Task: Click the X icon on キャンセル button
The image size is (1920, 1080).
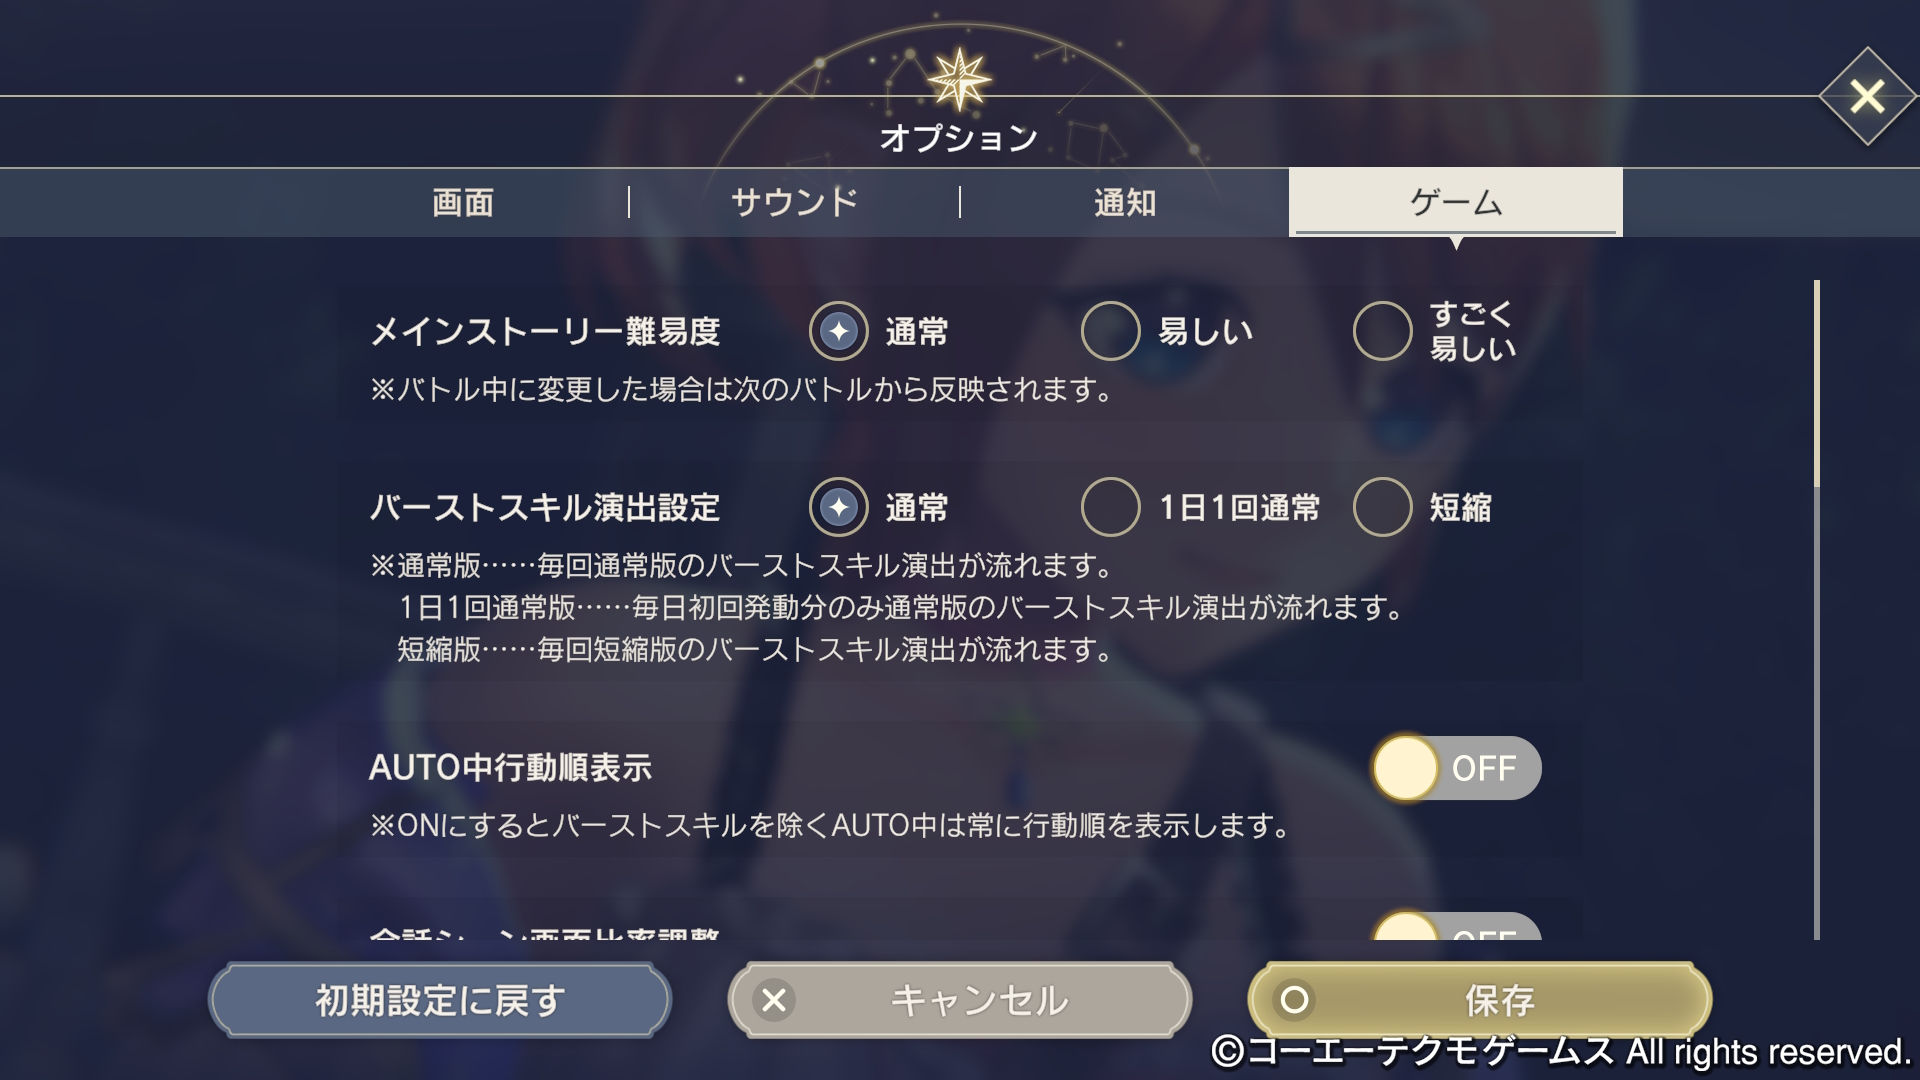Action: point(774,1000)
